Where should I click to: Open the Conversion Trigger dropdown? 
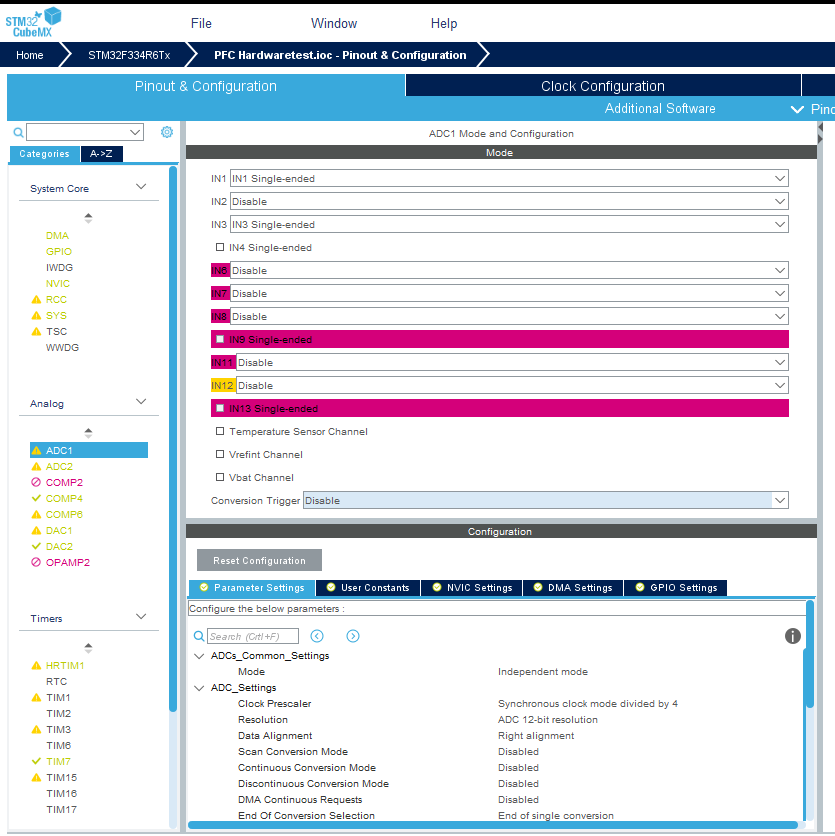click(x=545, y=500)
